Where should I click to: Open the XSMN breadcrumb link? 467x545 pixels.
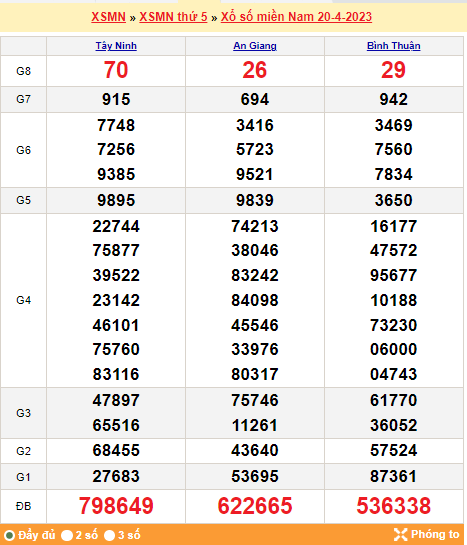(x=108, y=17)
